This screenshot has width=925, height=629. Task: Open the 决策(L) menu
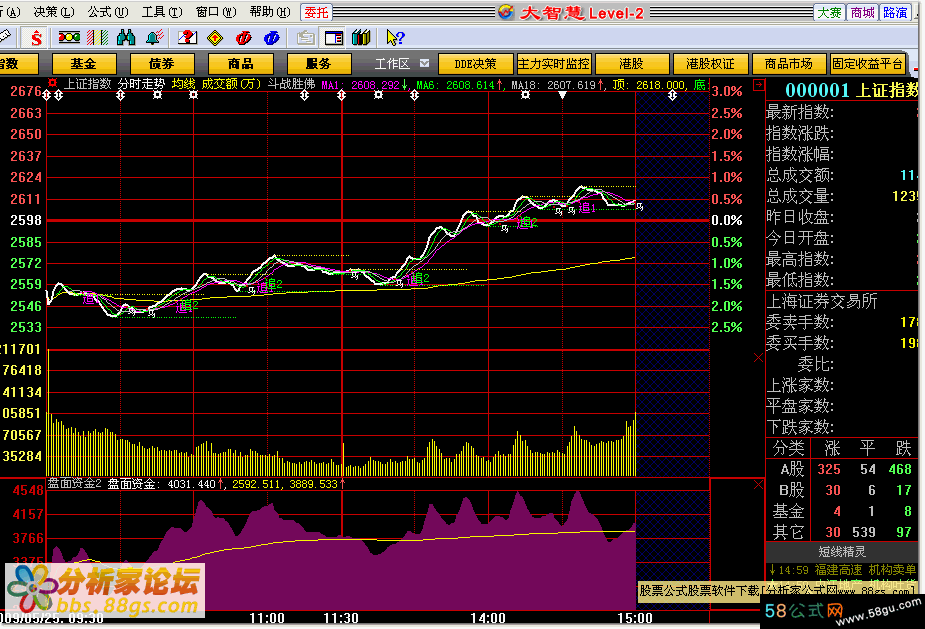(x=54, y=12)
